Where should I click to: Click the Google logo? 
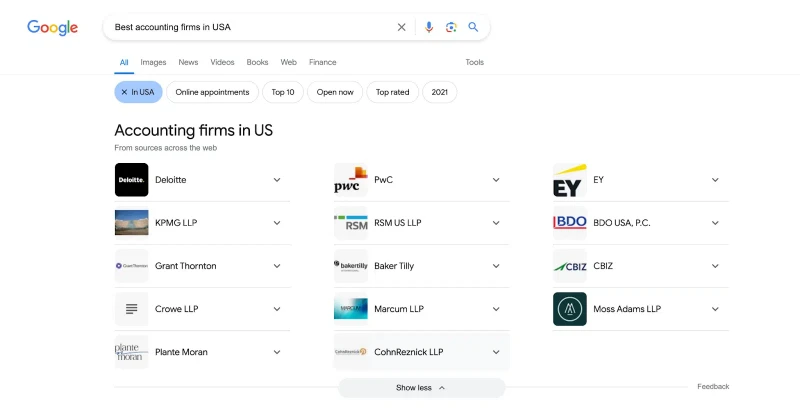pos(53,28)
